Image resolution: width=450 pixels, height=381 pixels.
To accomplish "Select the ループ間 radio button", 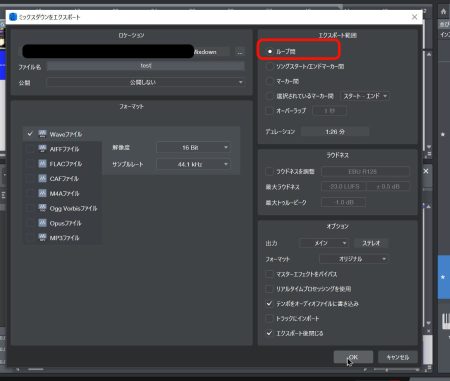I will click(x=270, y=52).
